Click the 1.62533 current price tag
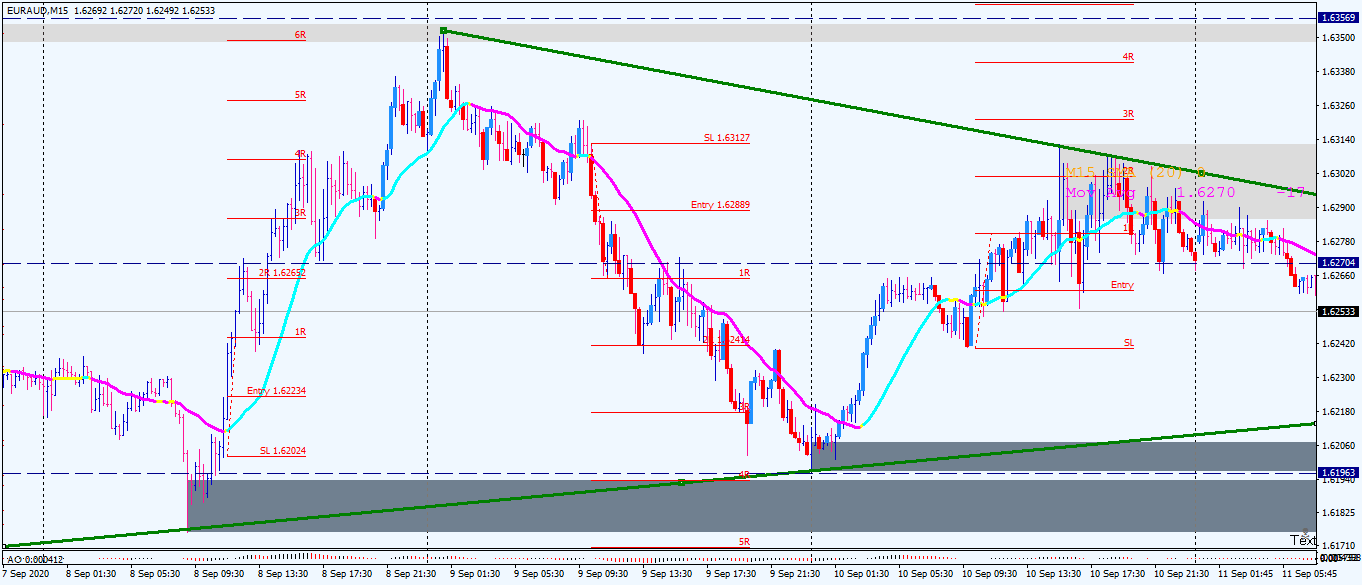The width and height of the screenshot is (1362, 585). click(x=1339, y=311)
